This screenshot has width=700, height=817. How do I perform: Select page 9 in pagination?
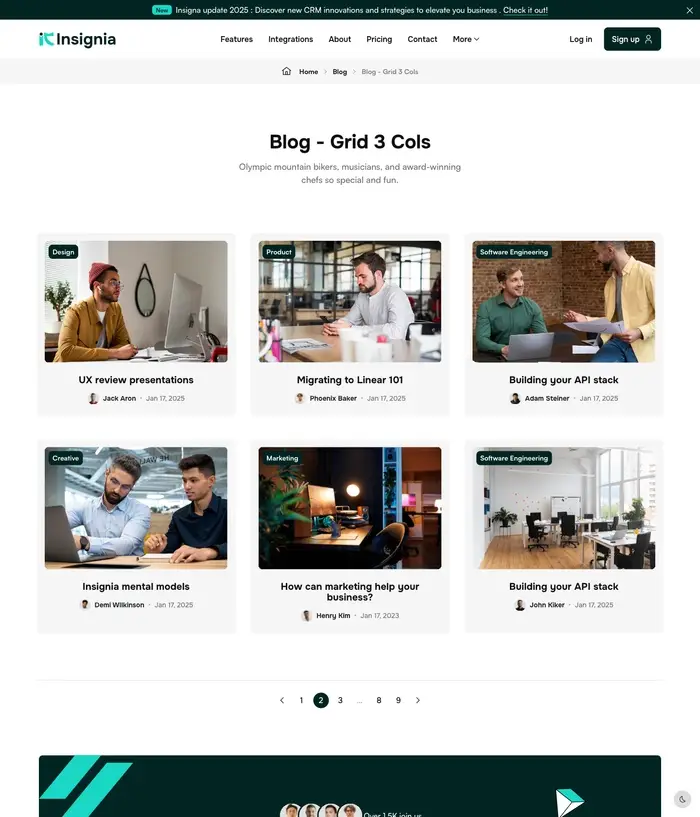(x=398, y=700)
